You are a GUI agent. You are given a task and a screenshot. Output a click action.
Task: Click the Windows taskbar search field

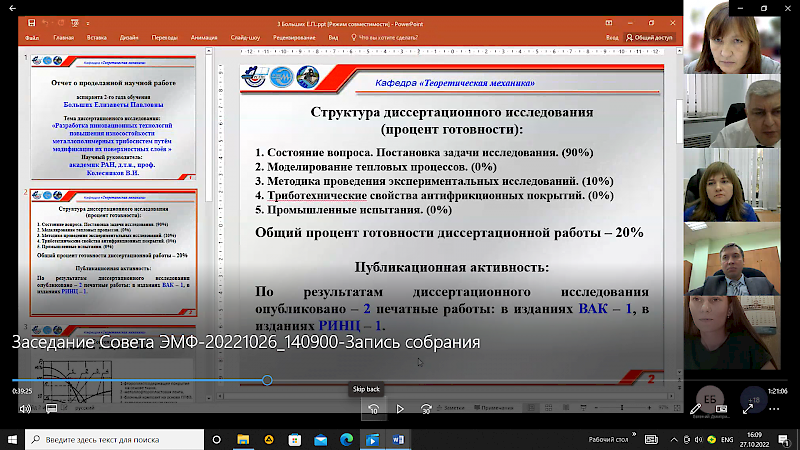point(120,439)
